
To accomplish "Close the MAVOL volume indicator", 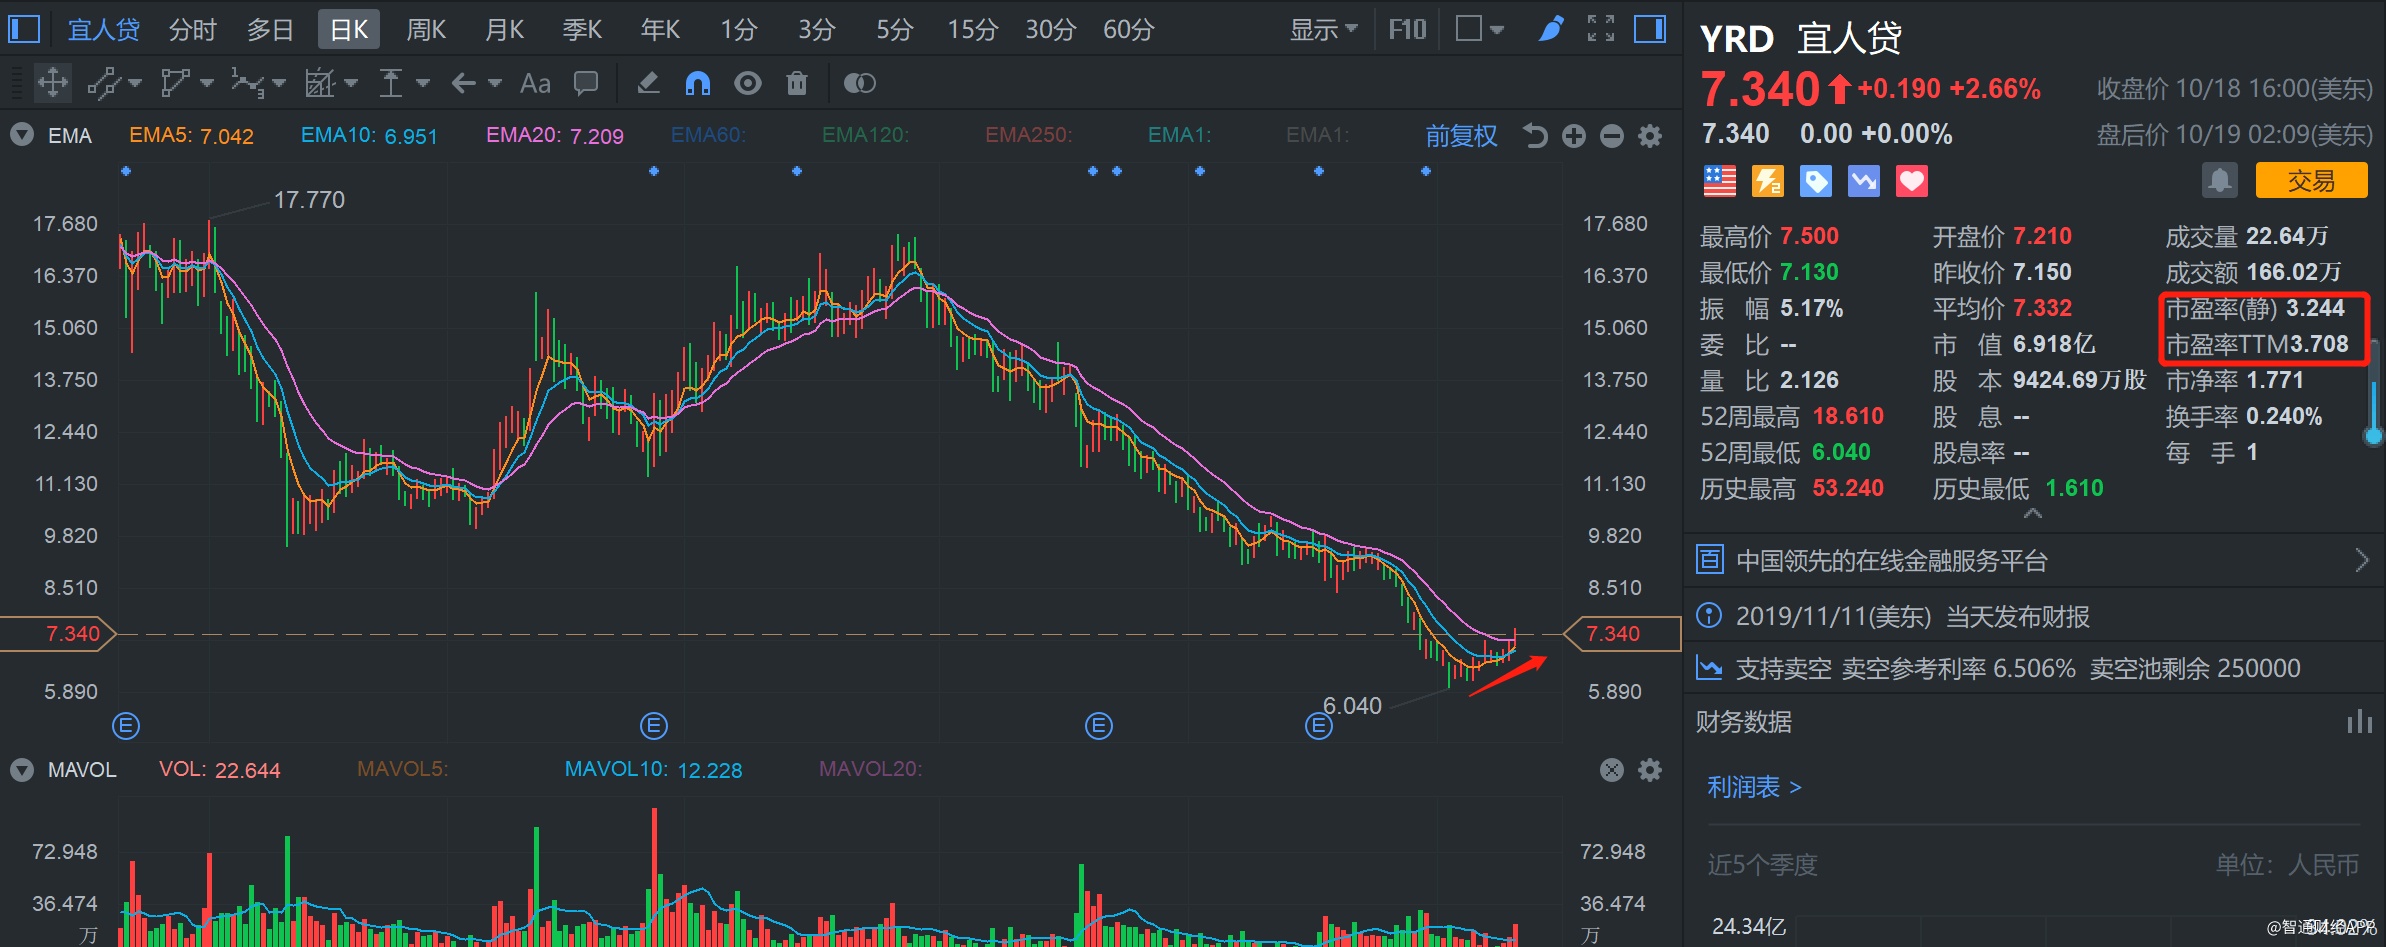I will coord(1612,770).
